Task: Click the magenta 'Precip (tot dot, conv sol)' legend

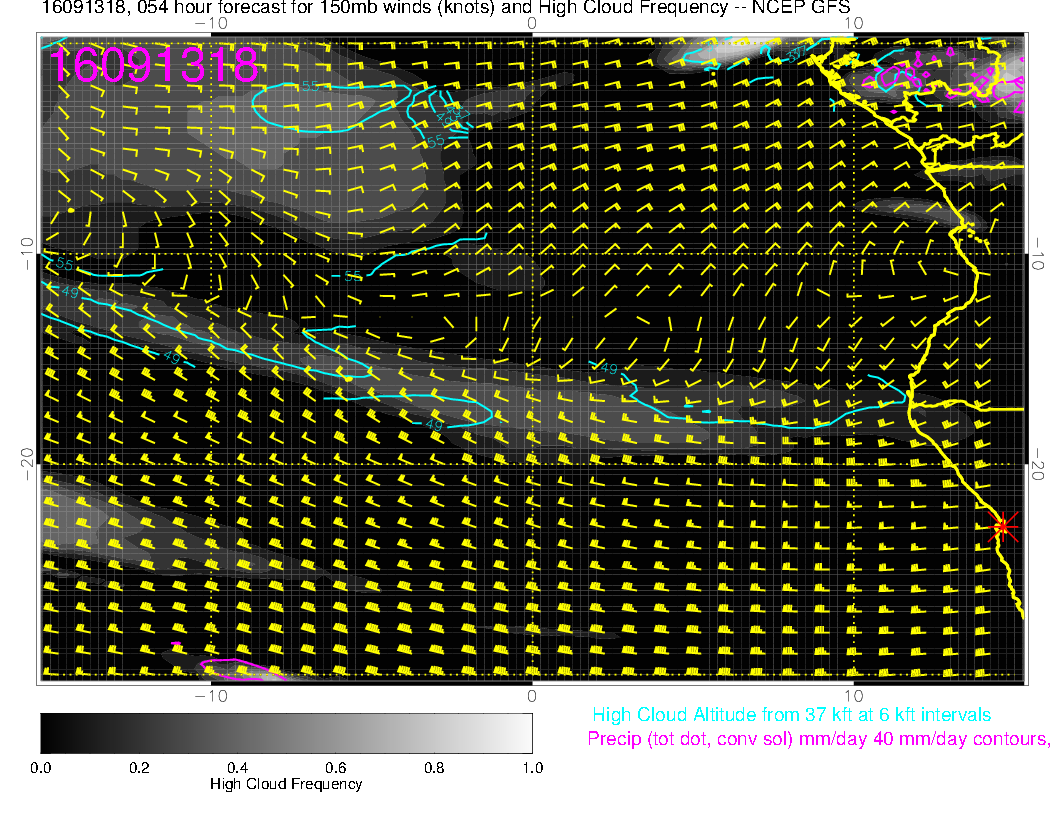Action: [818, 739]
